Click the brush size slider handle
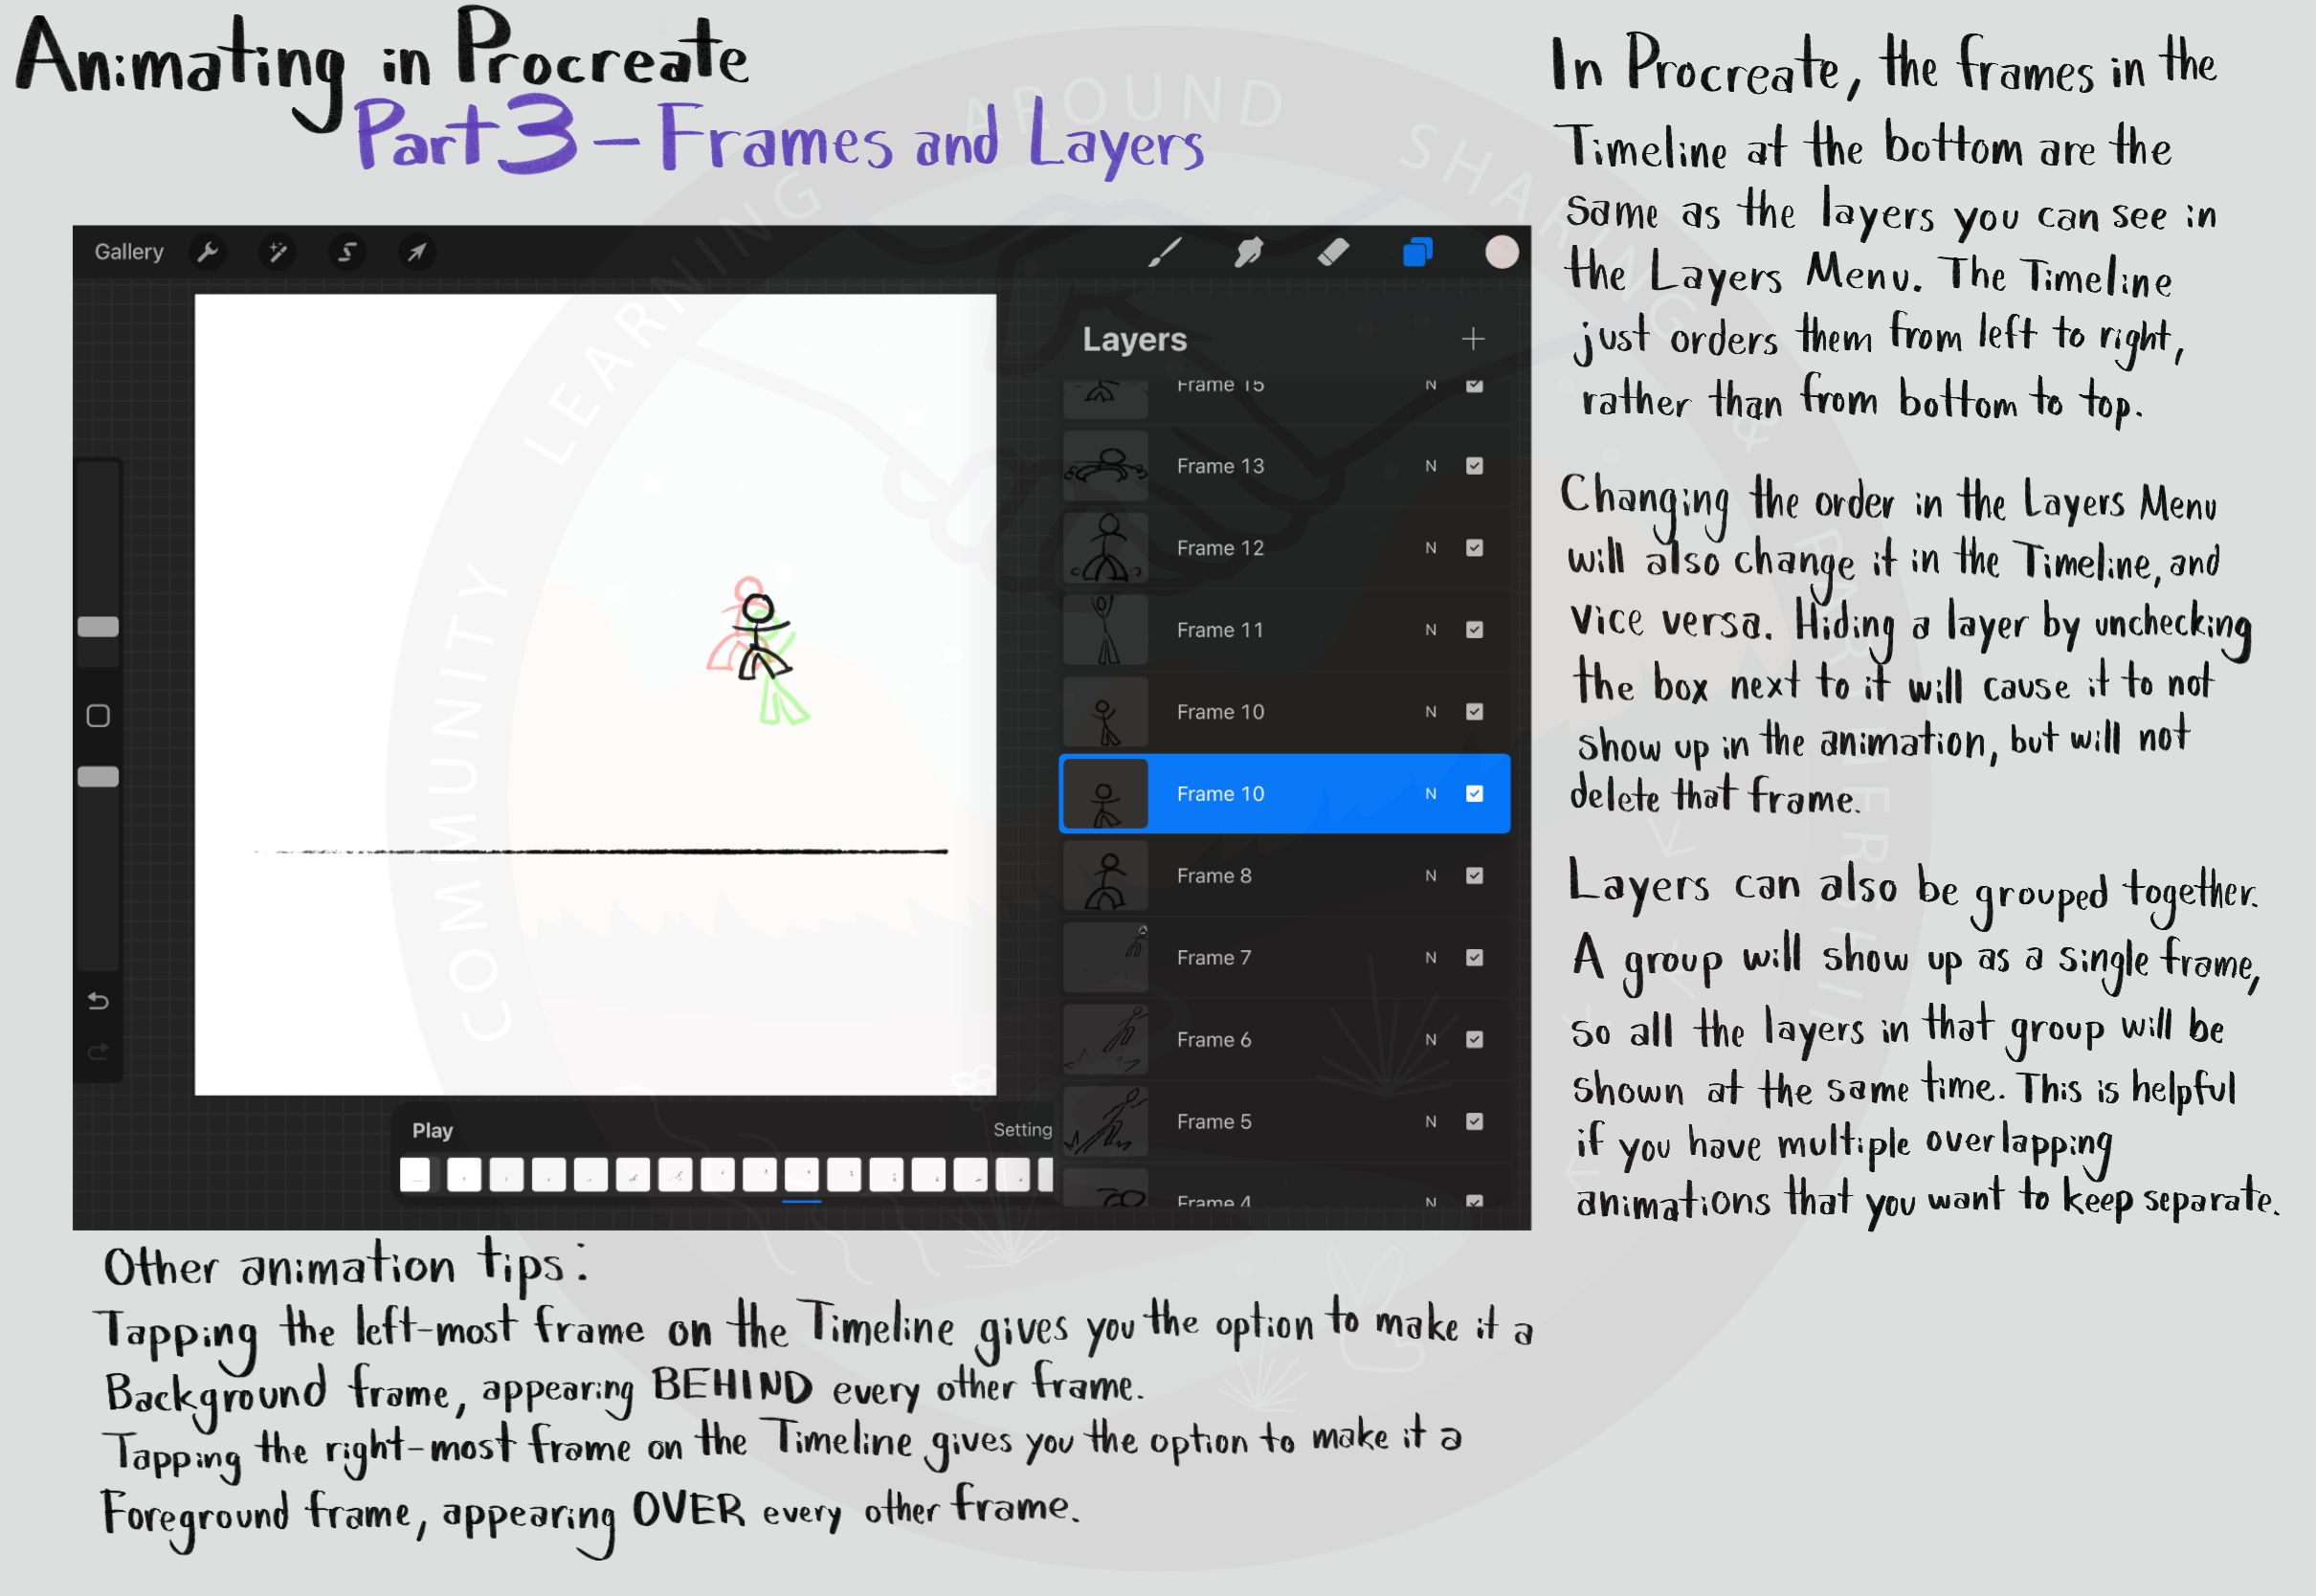Screen dimensions: 2316x1596 point(98,627)
